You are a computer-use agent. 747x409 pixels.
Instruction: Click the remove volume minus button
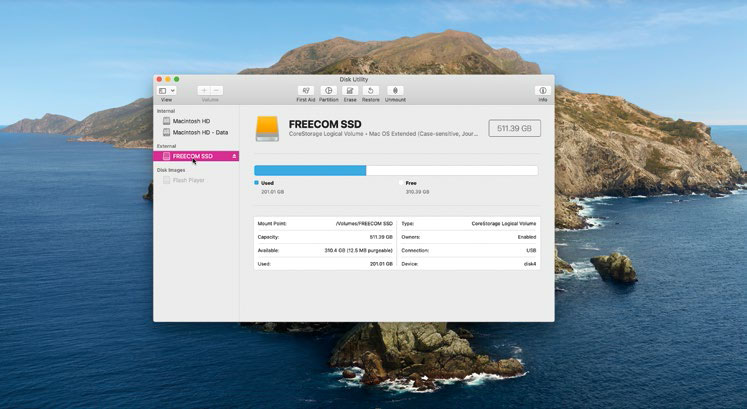tap(216, 90)
